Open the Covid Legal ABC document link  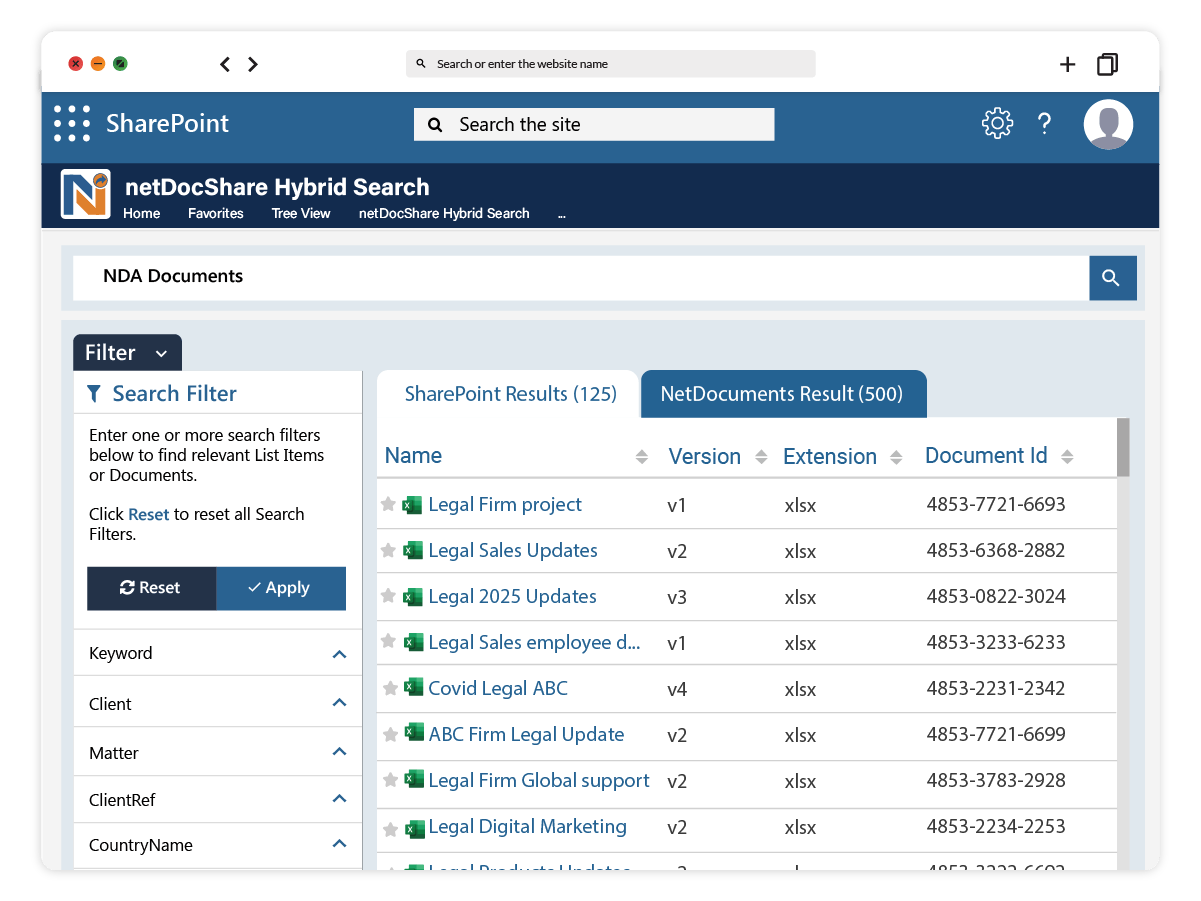click(x=498, y=688)
